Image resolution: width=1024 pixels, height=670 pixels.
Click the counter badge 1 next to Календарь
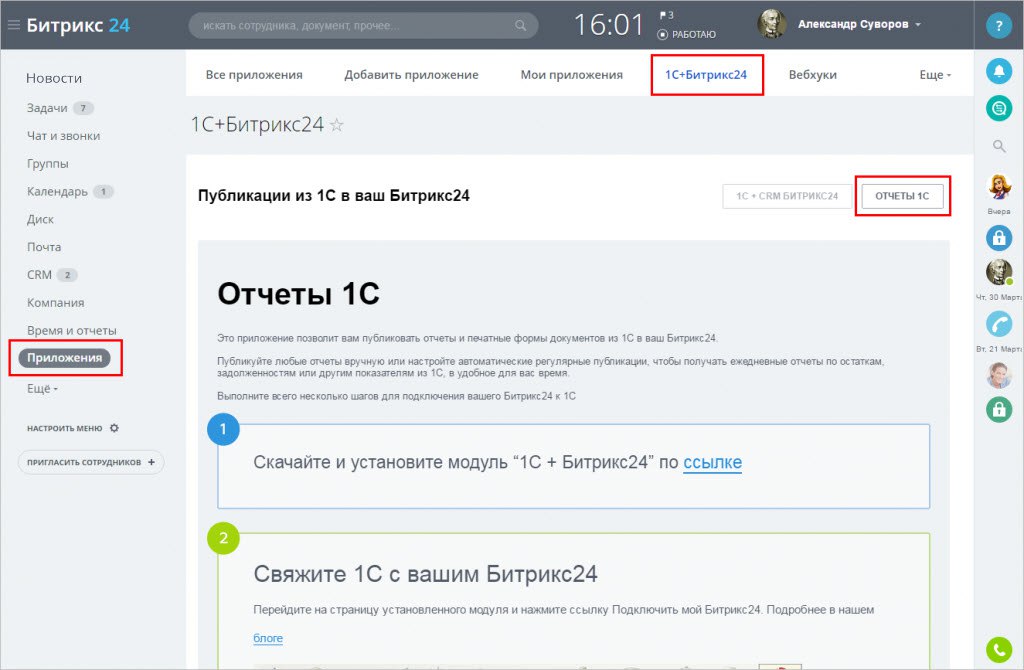click(103, 192)
